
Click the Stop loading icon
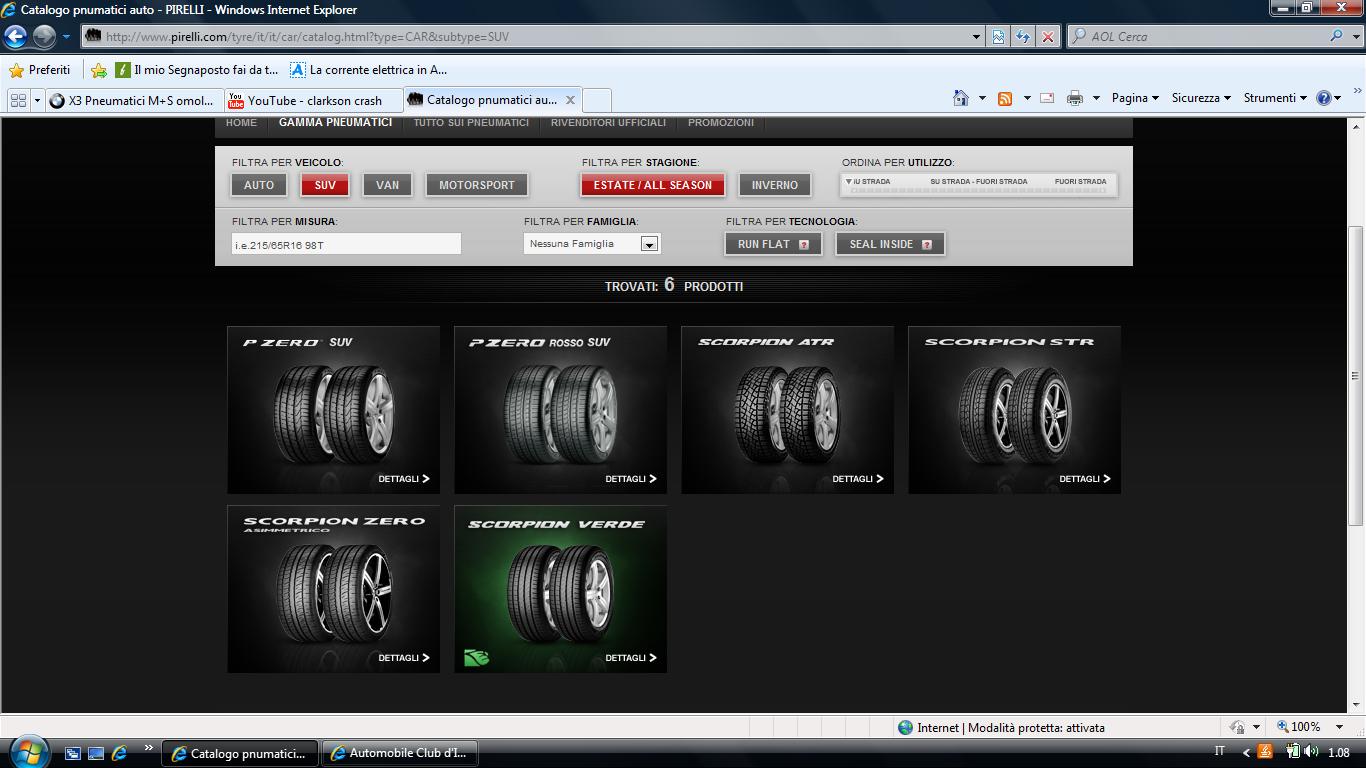pos(1047,37)
